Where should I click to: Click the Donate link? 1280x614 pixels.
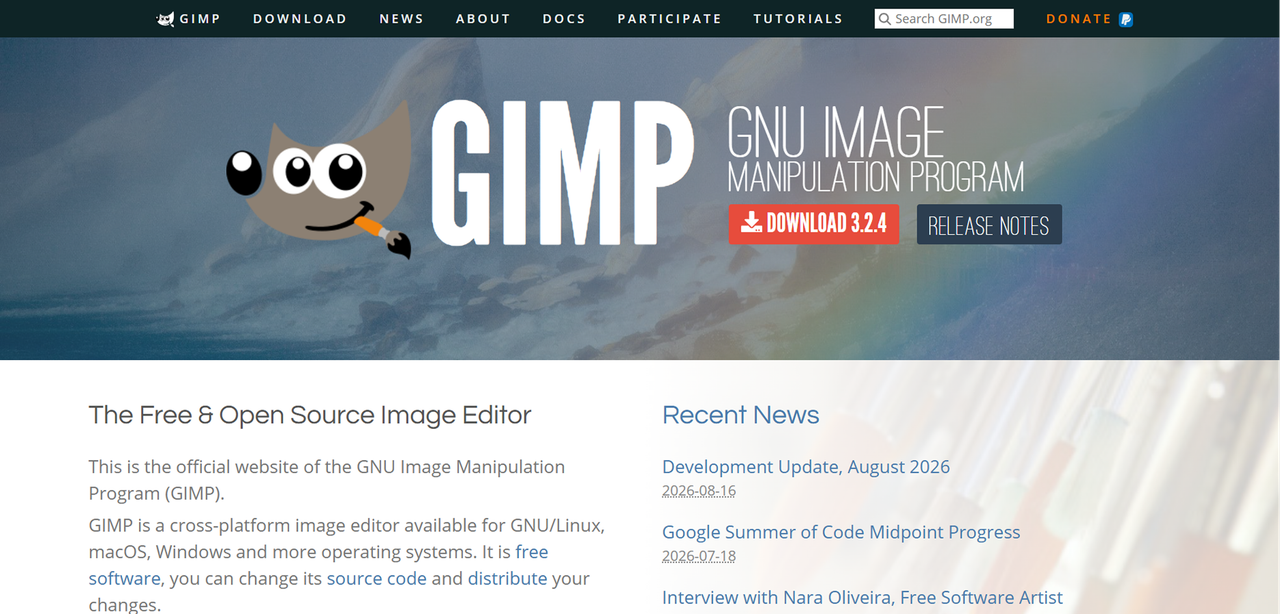click(x=1079, y=19)
